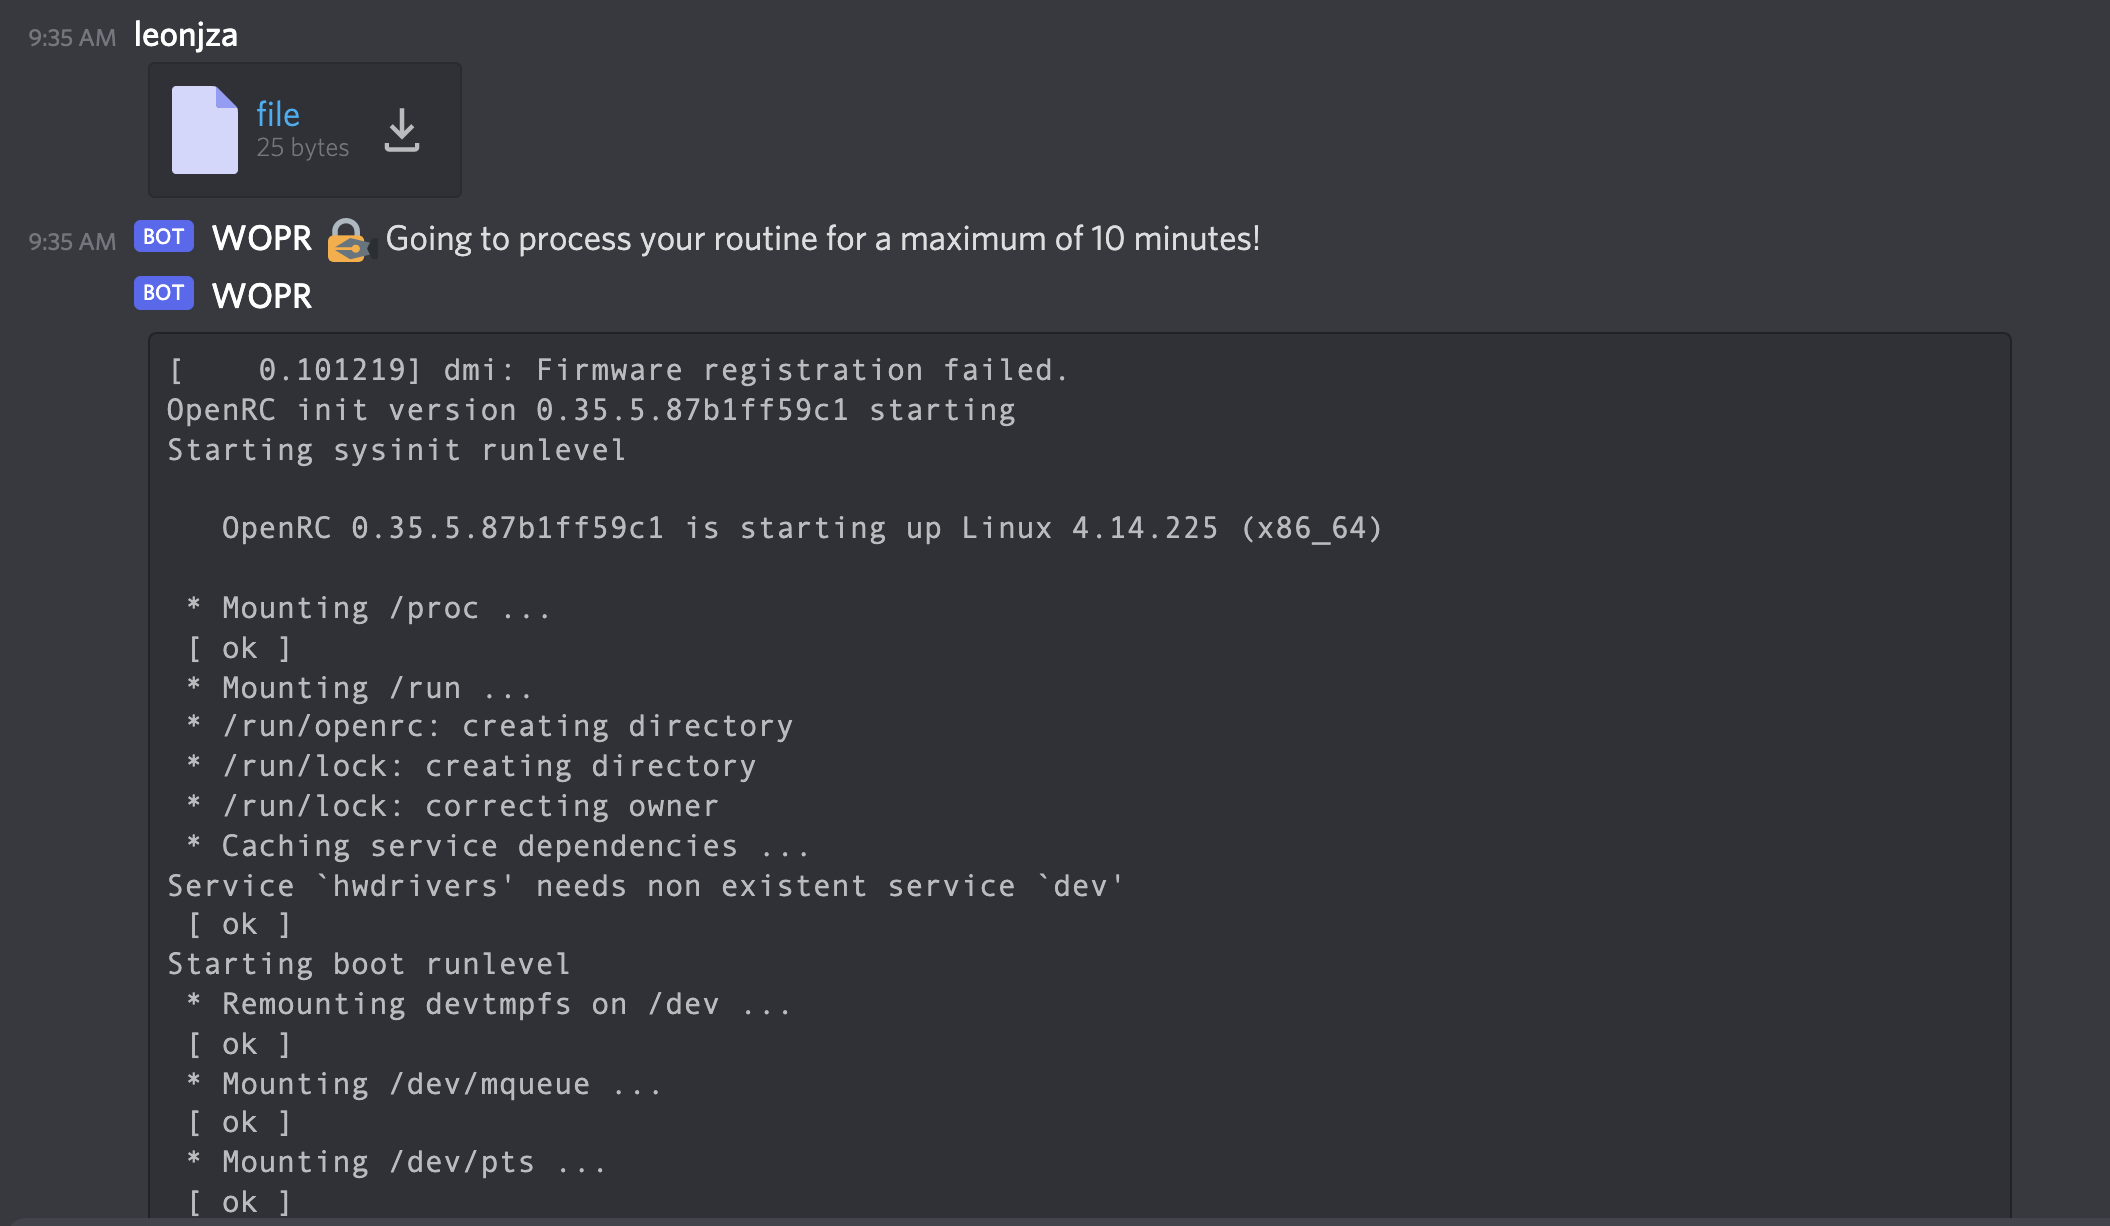Open WOPR profile from the processing message

262,239
